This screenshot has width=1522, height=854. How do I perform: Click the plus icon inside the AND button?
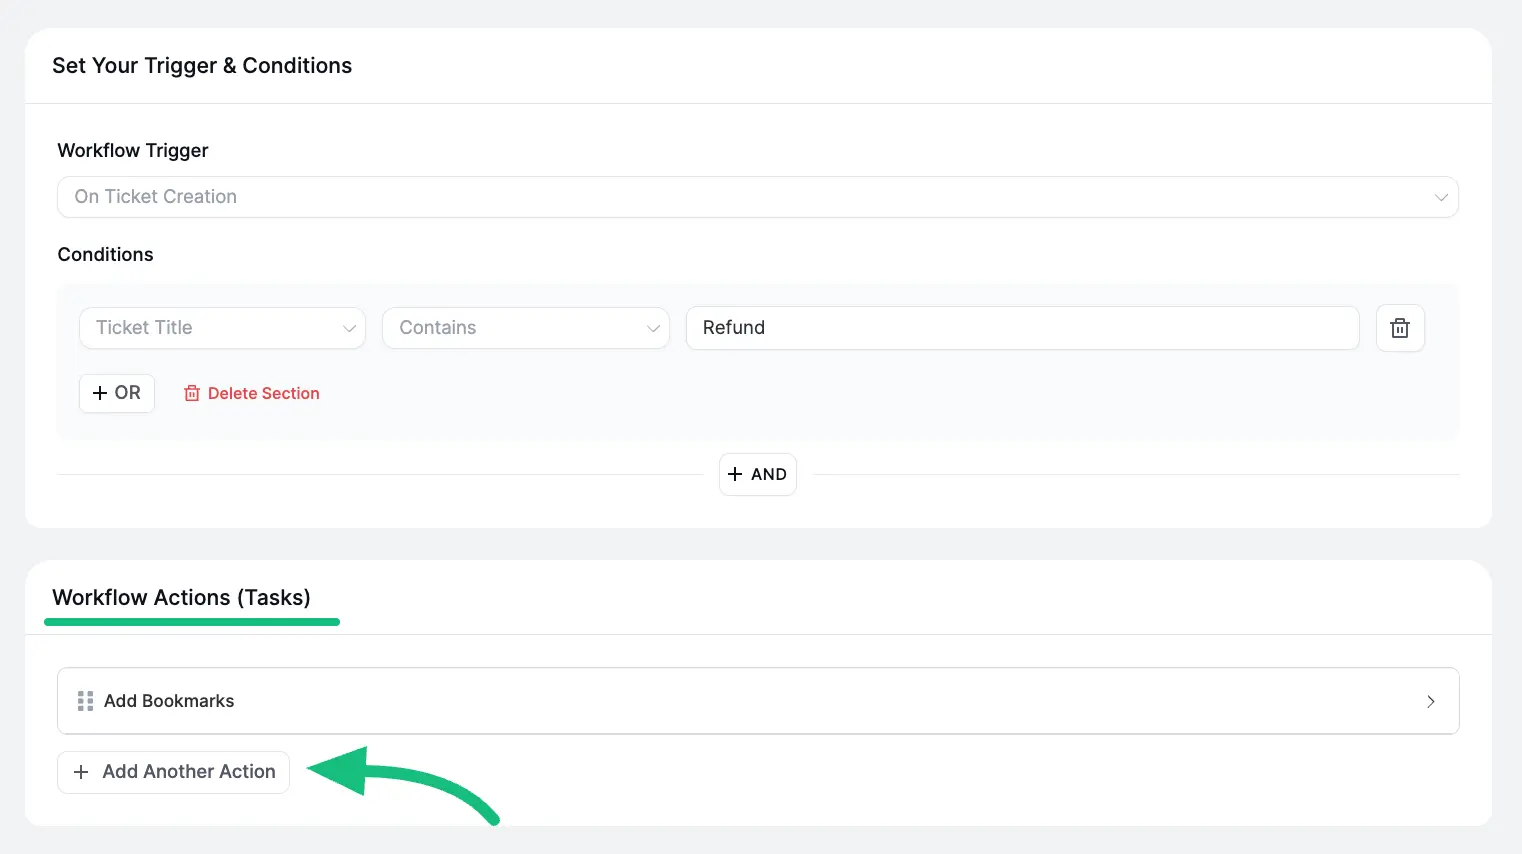coord(737,474)
